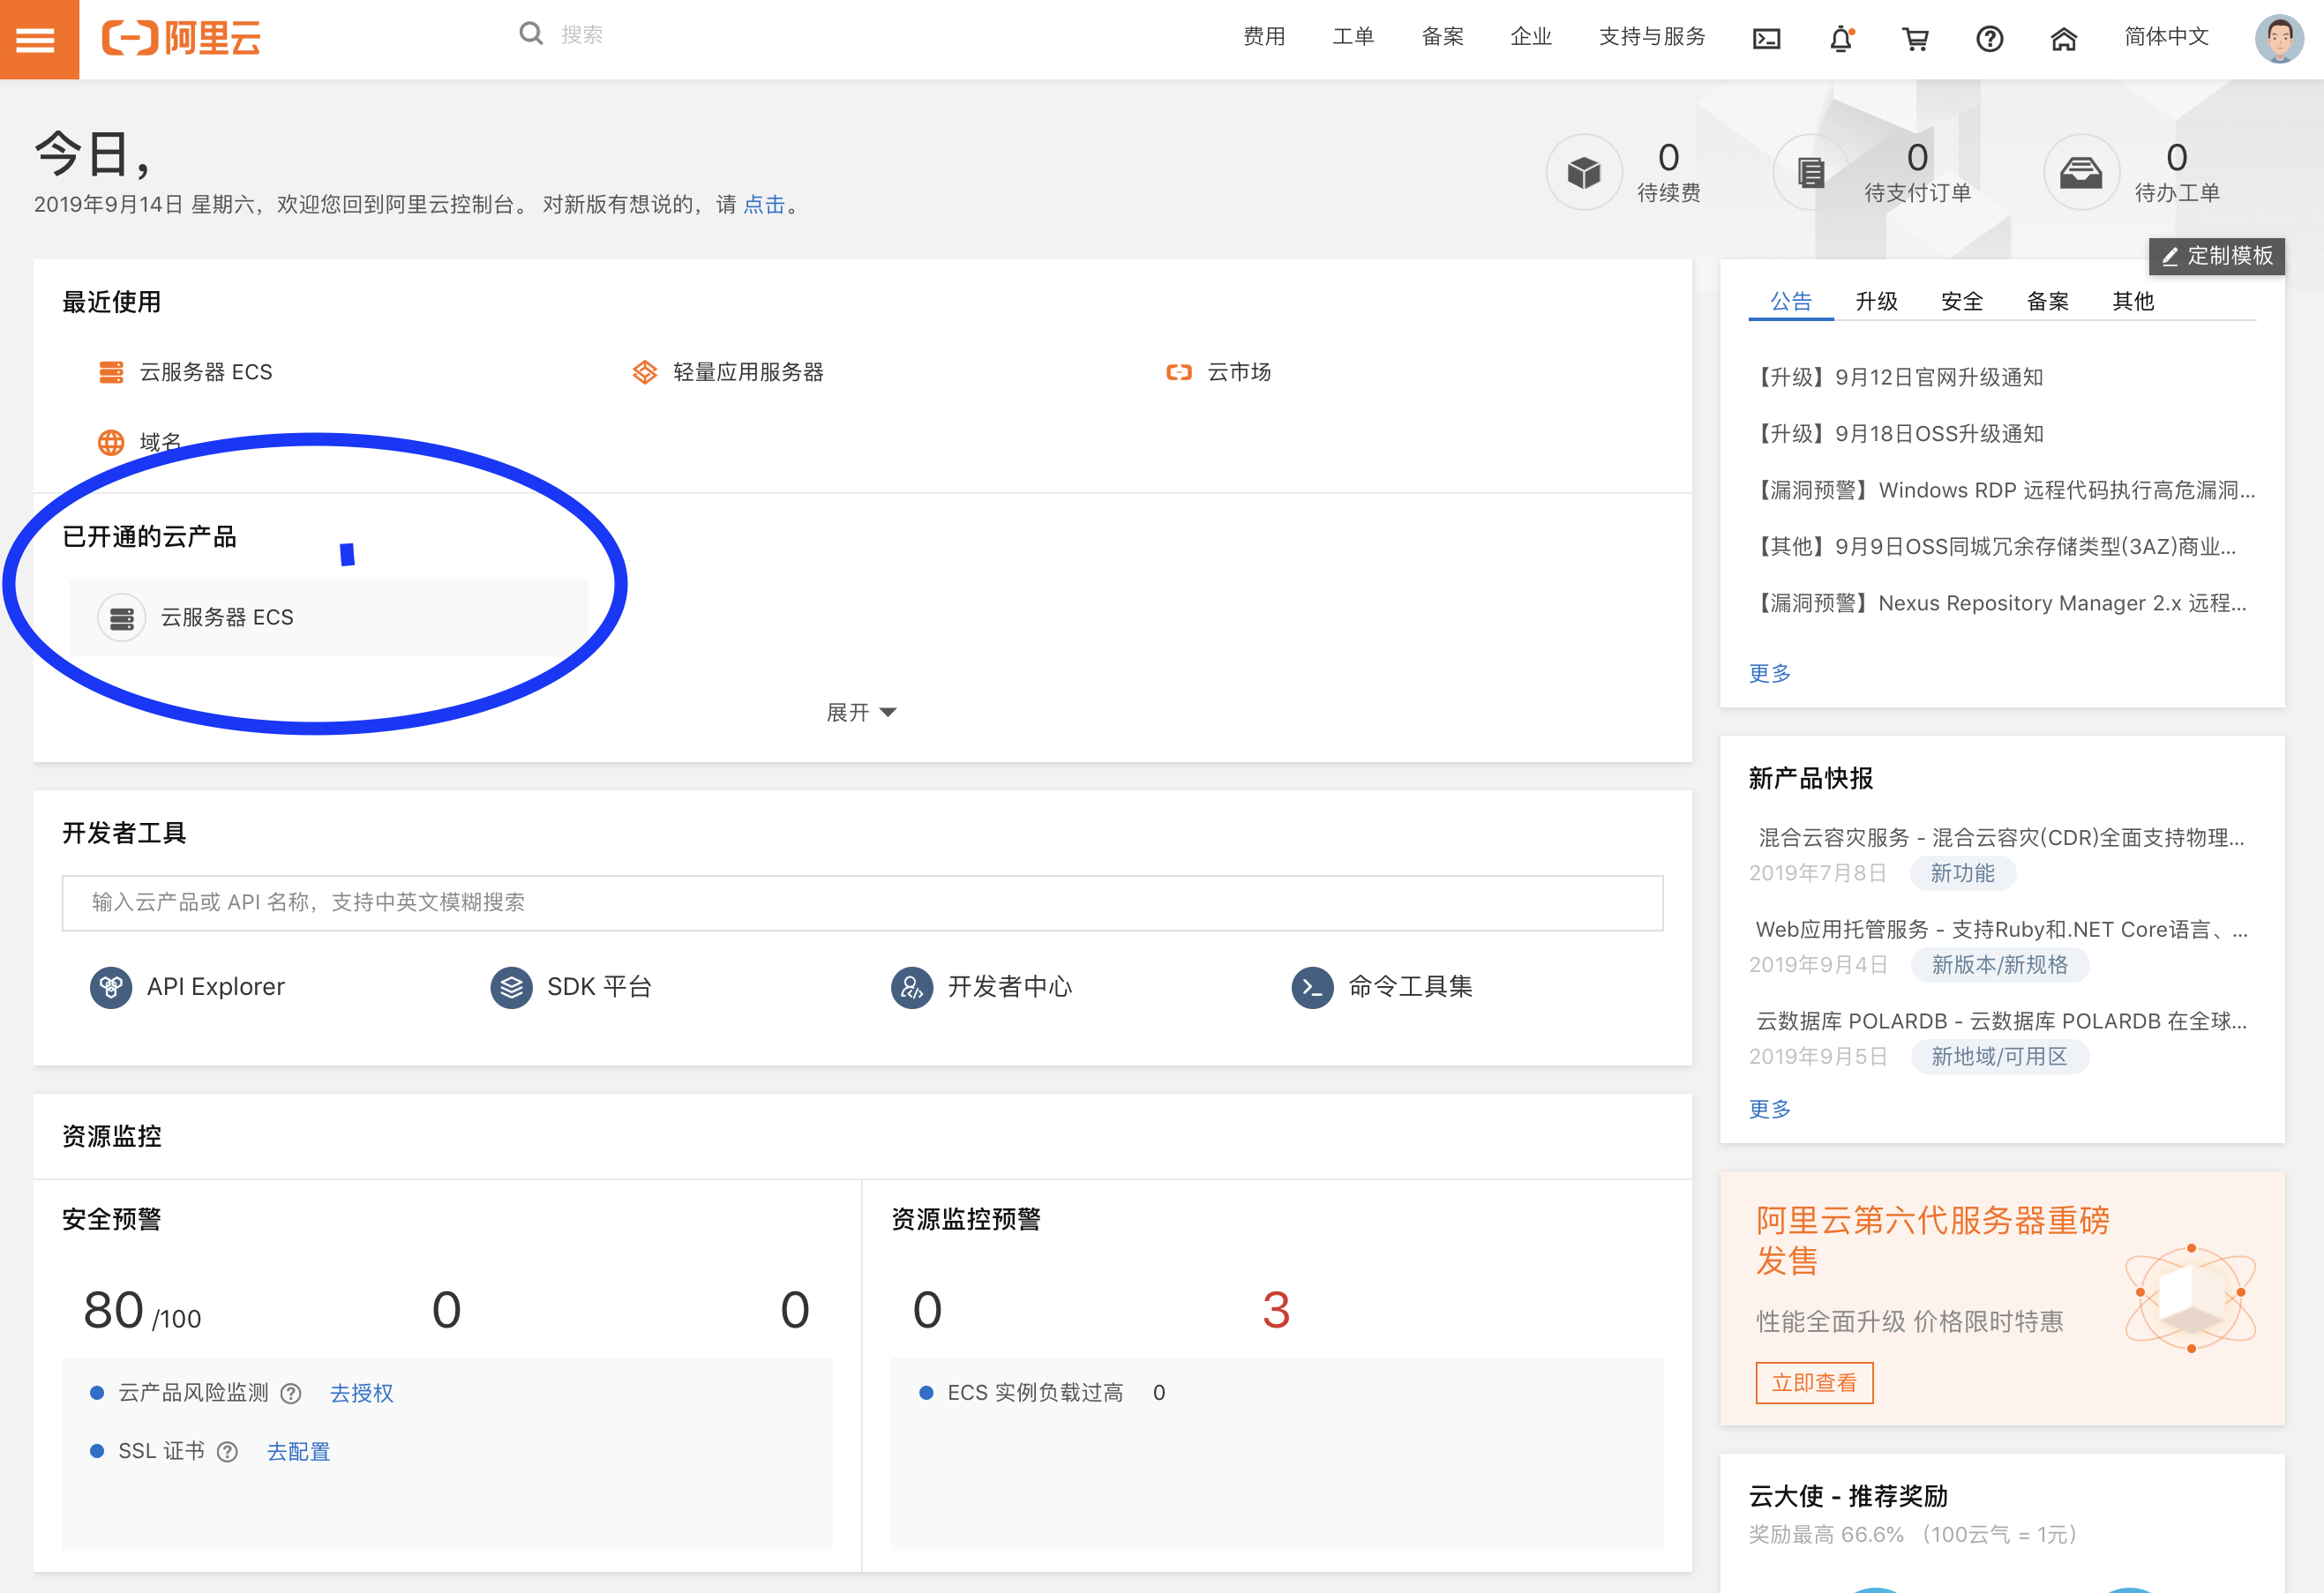Expand the 展开 section

[861, 711]
